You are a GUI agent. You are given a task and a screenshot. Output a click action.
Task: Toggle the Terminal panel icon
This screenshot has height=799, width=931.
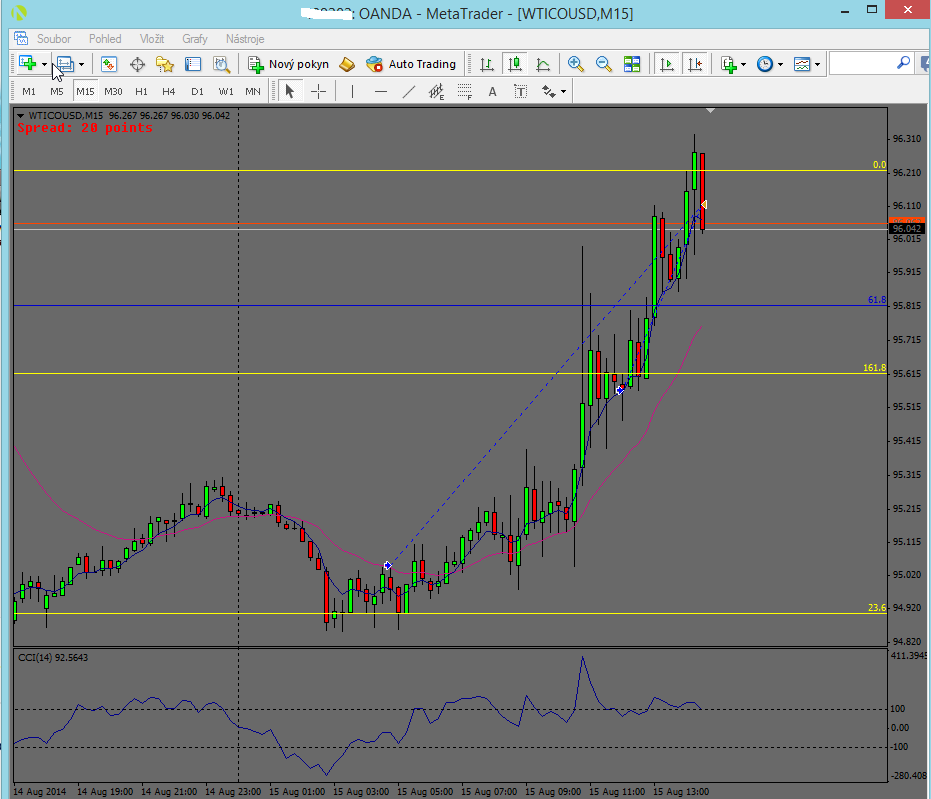click(193, 64)
